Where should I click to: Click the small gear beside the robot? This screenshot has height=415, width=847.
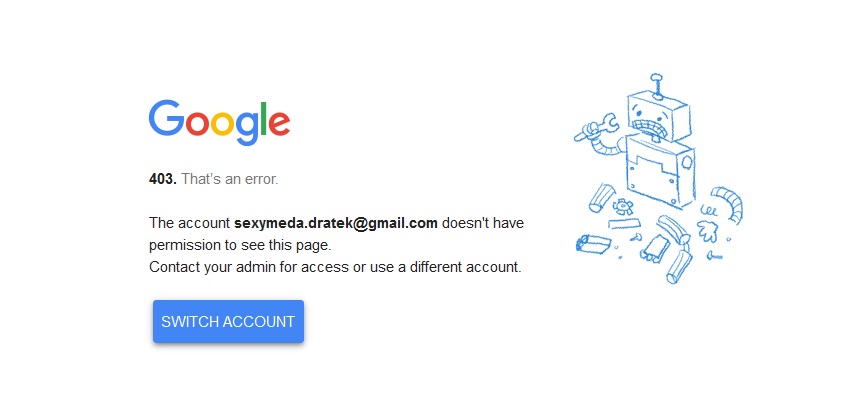point(623,205)
